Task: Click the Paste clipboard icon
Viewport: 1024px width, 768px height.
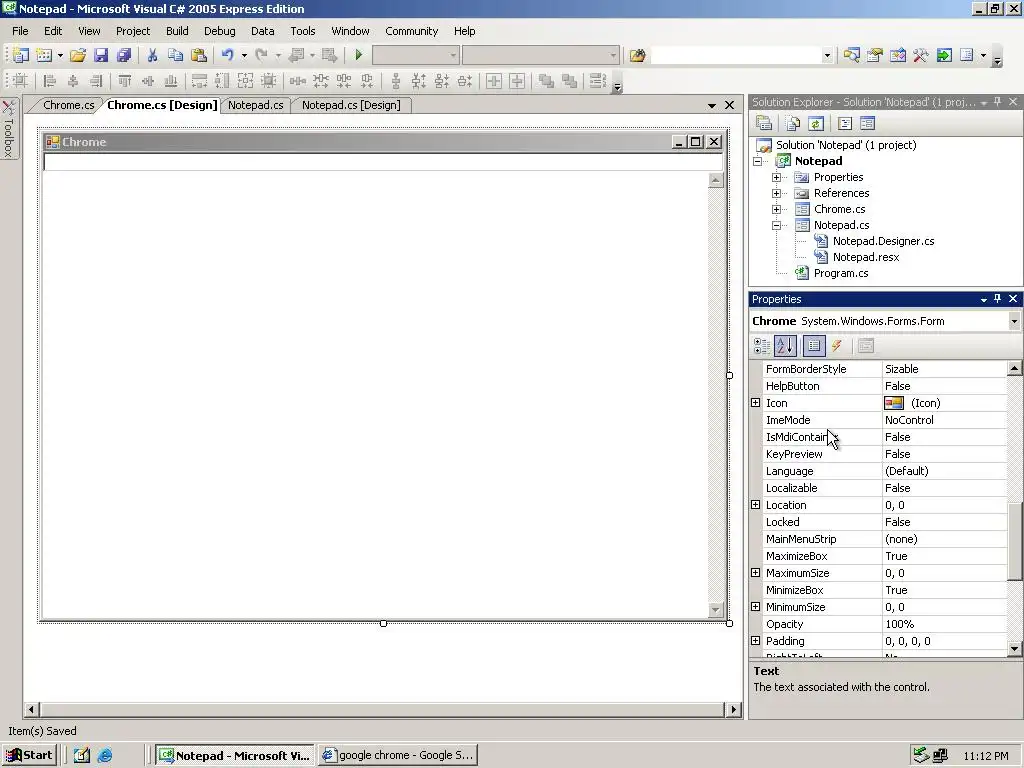Action: point(199,56)
